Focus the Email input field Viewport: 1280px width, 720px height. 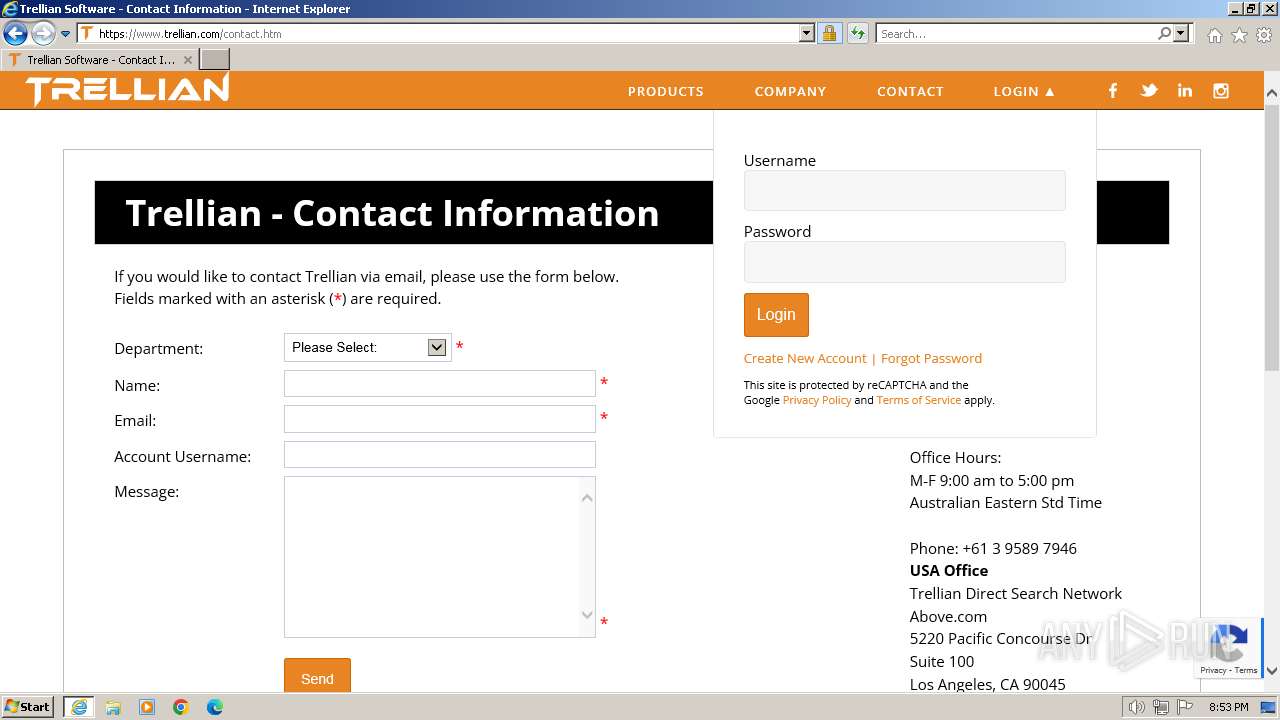coord(440,419)
